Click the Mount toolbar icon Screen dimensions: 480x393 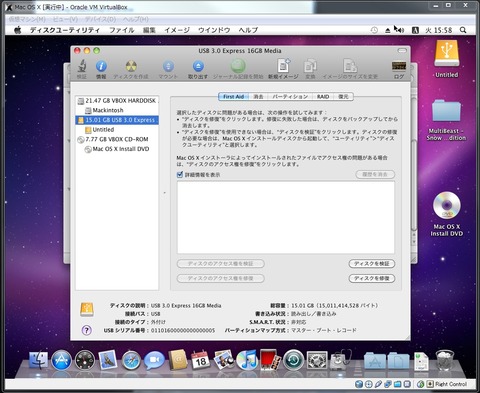[168, 66]
